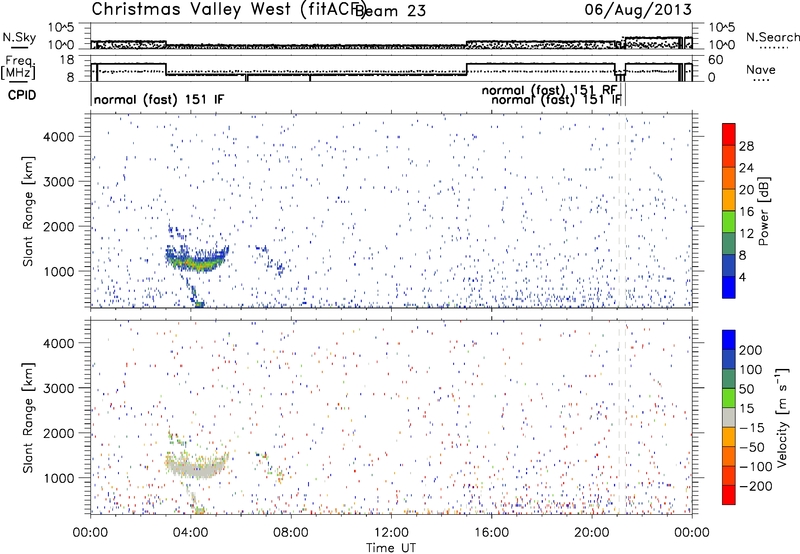Click the 'Time UT' axis label
800x554 pixels.
point(391,548)
